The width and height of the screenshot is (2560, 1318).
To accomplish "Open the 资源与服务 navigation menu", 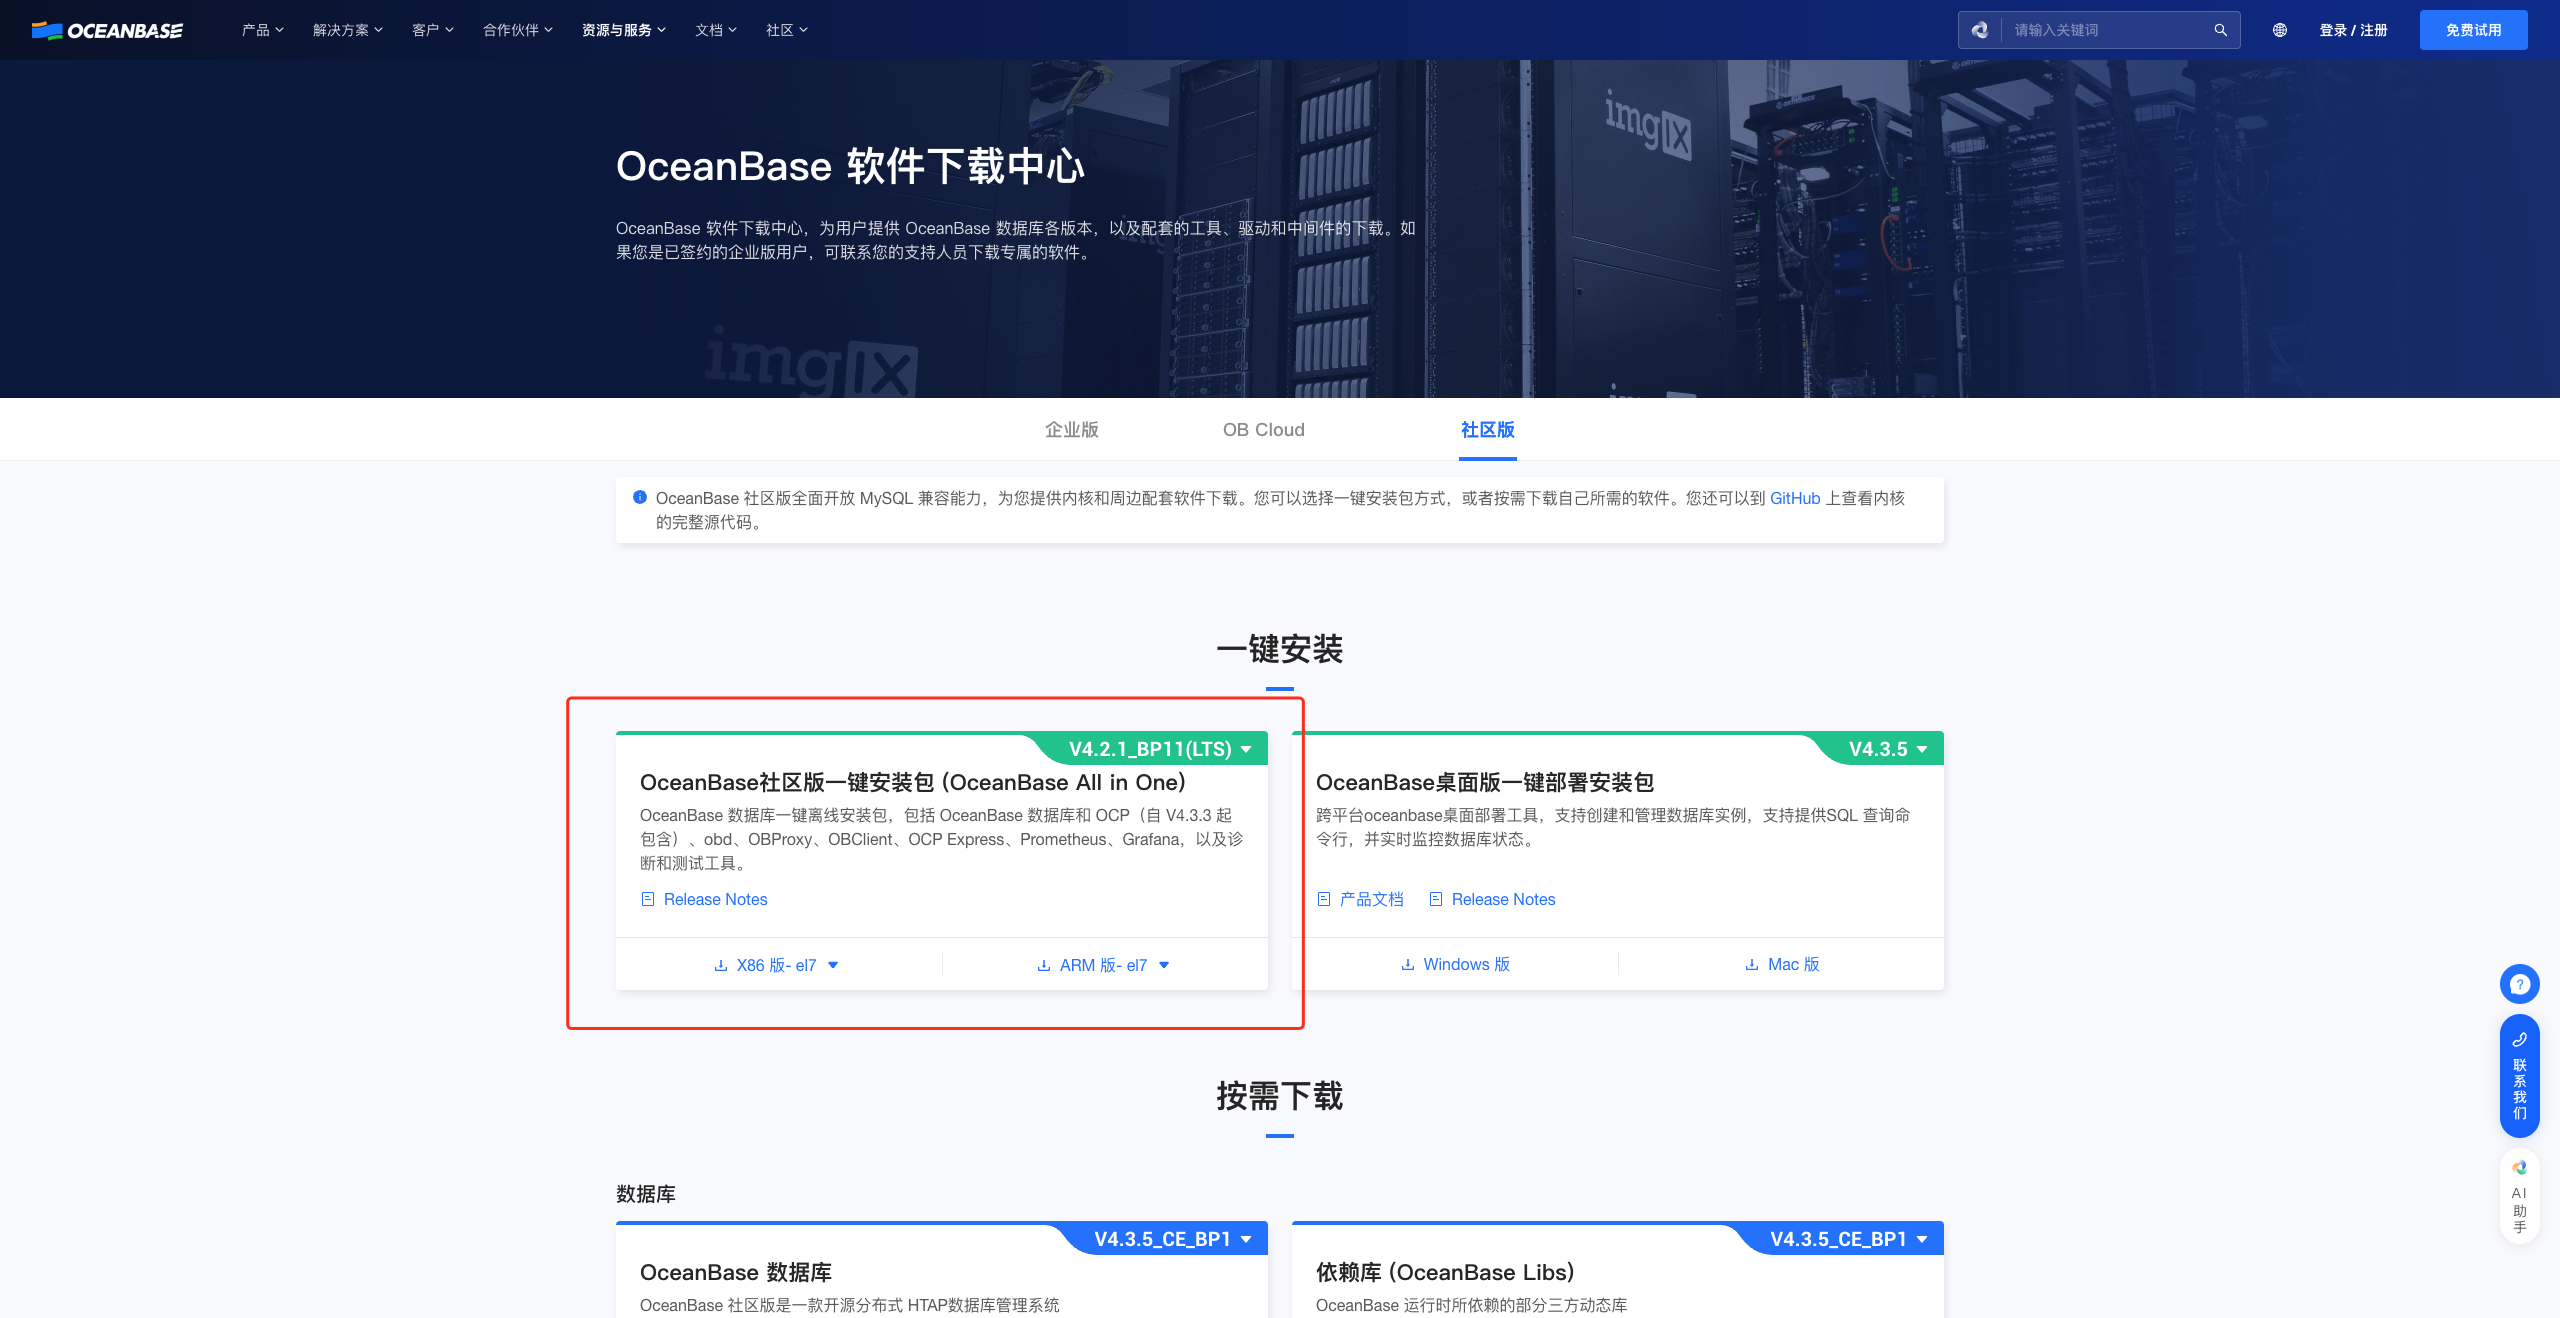I will click(x=623, y=30).
